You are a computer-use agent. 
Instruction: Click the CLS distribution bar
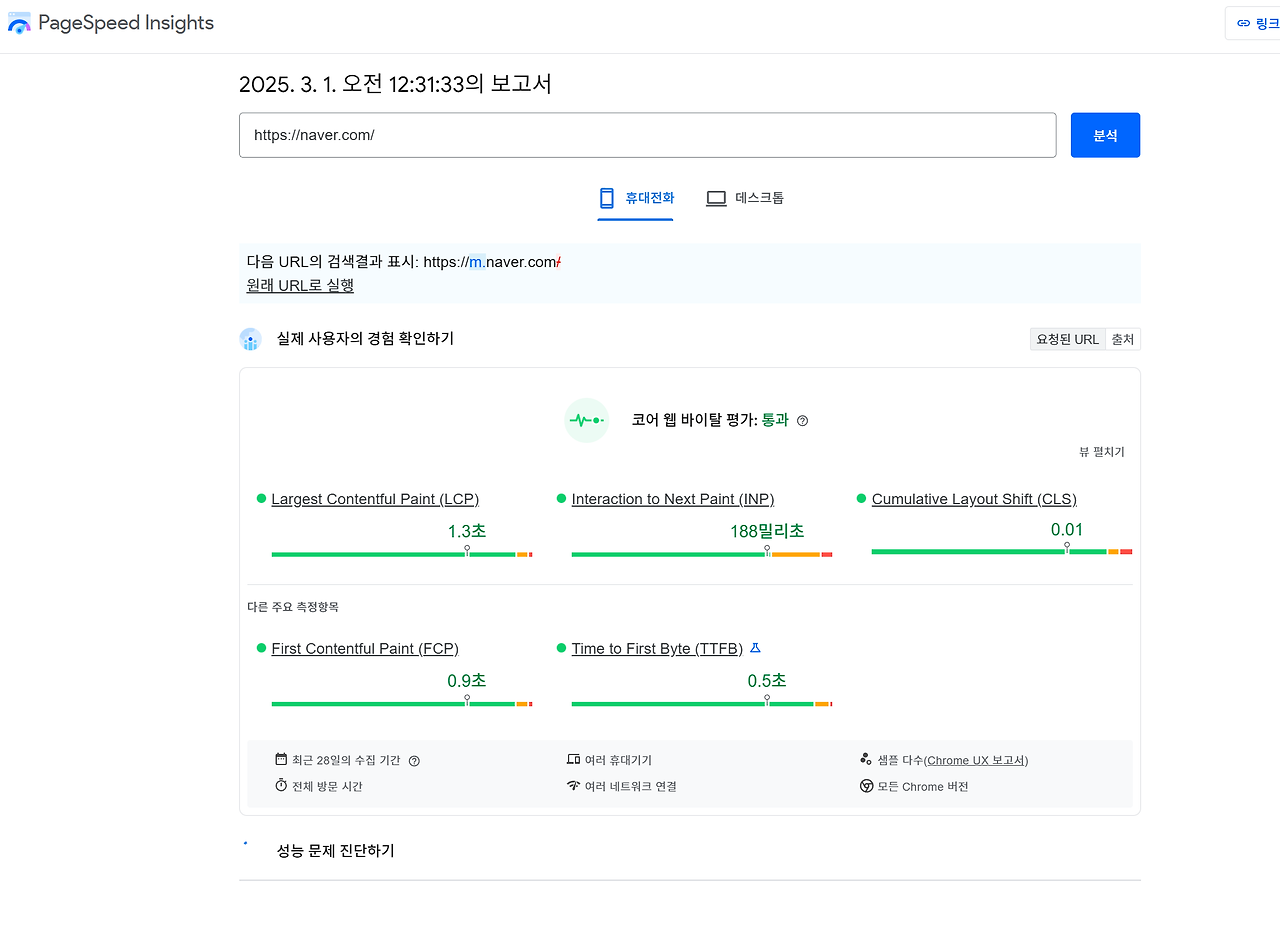(1002, 551)
